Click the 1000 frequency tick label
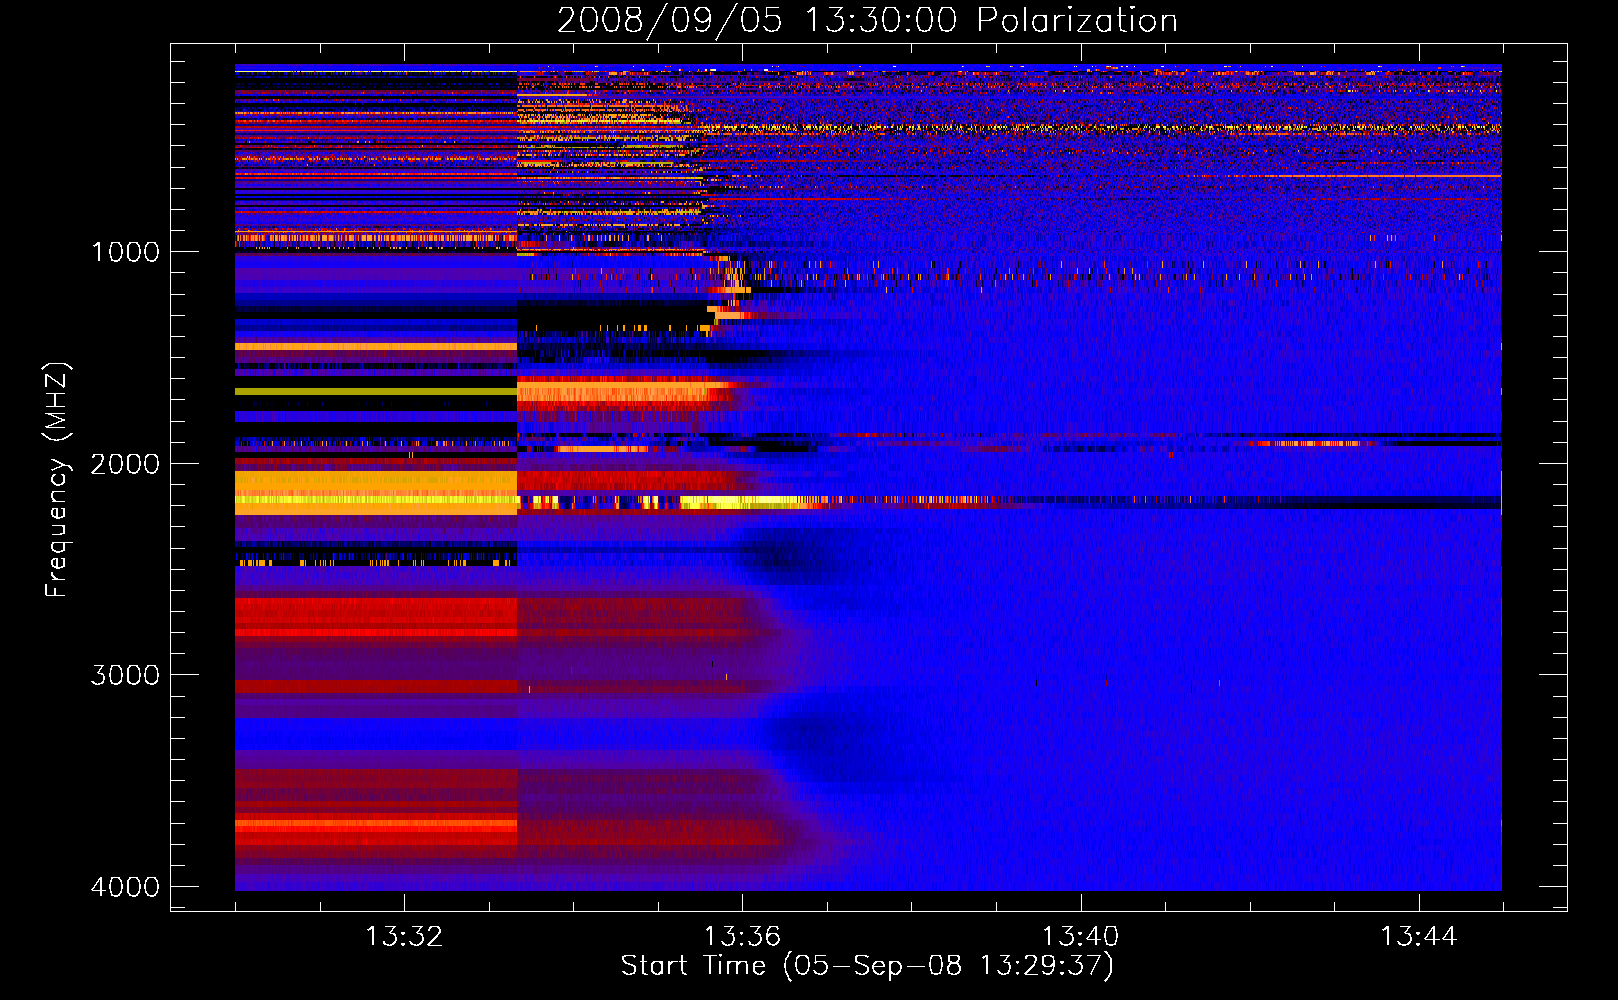This screenshot has height=1000, width=1618. click(125, 252)
